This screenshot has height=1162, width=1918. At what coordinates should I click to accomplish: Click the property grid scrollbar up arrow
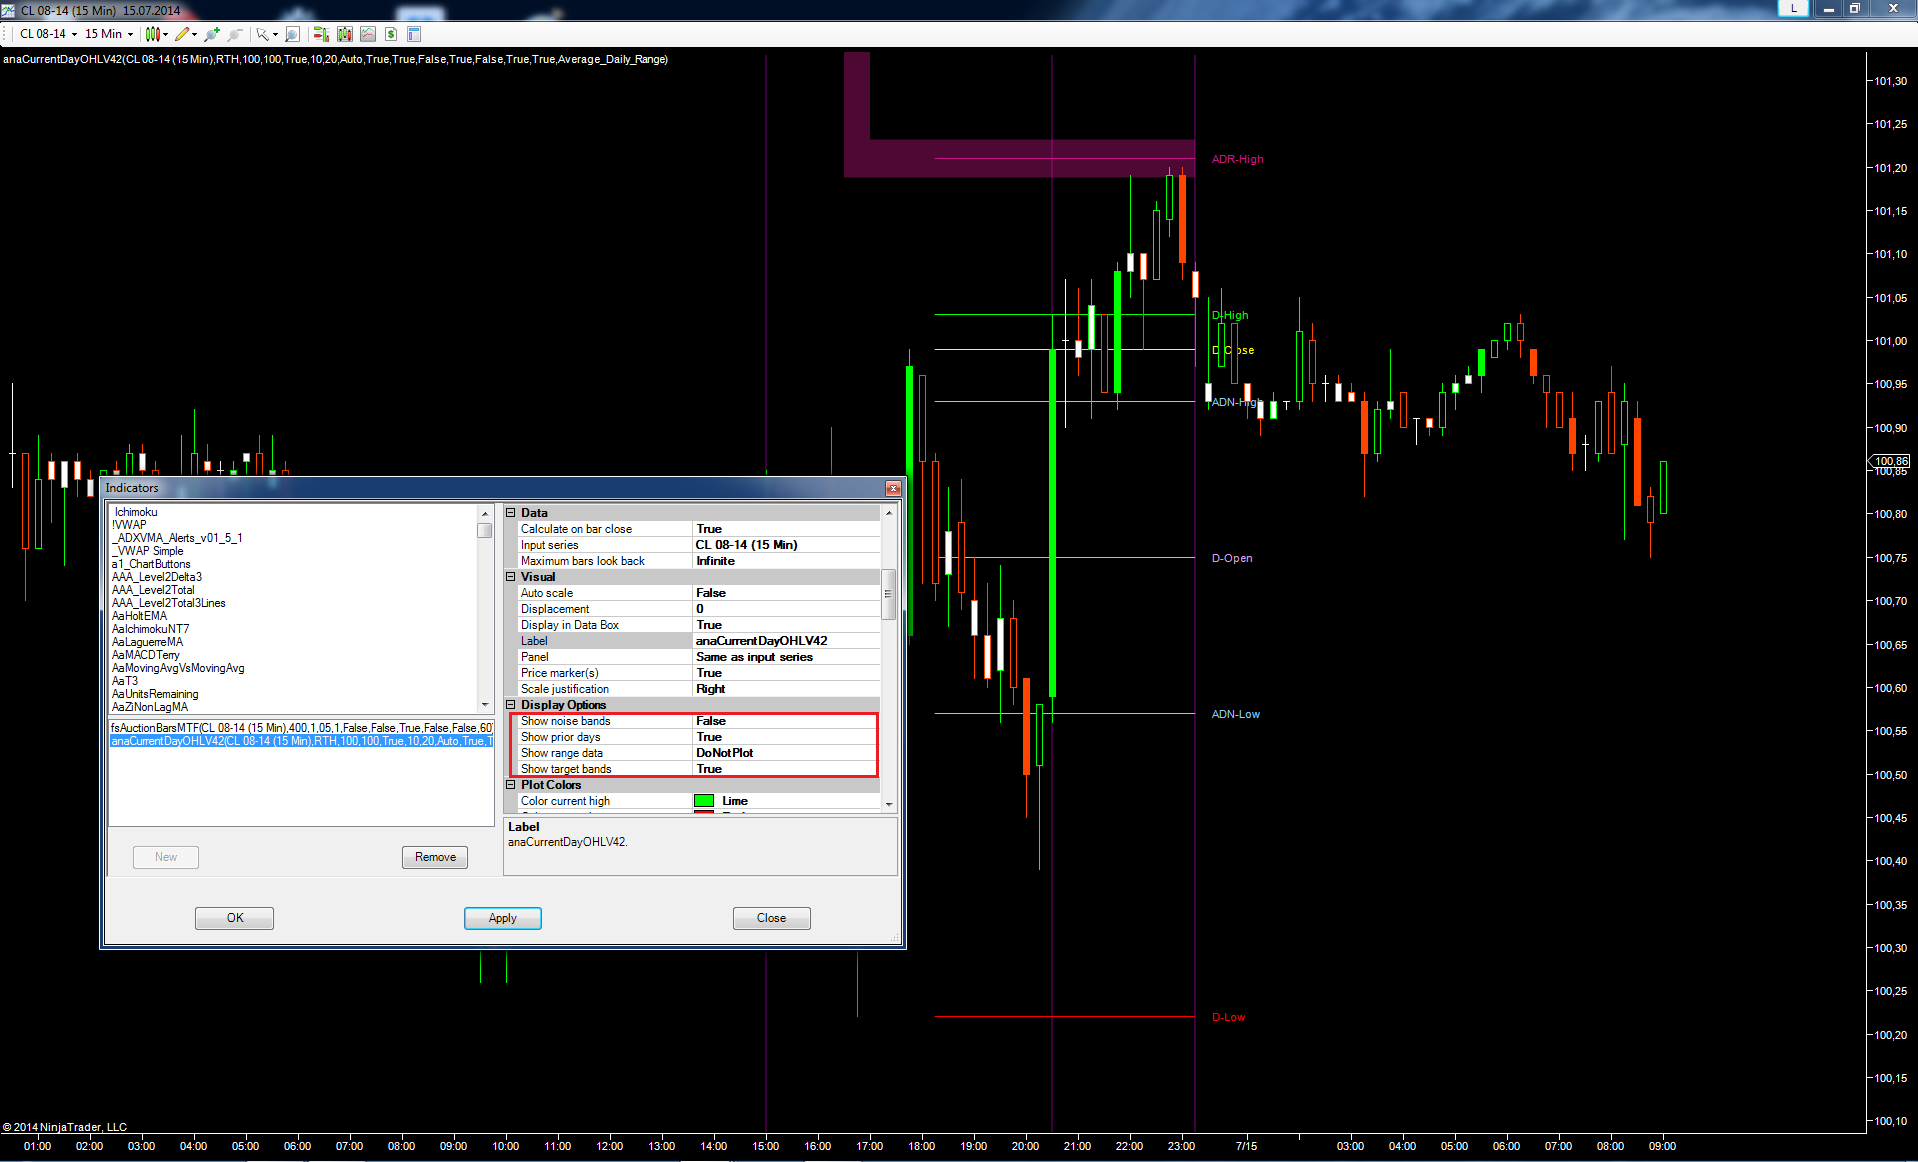888,513
